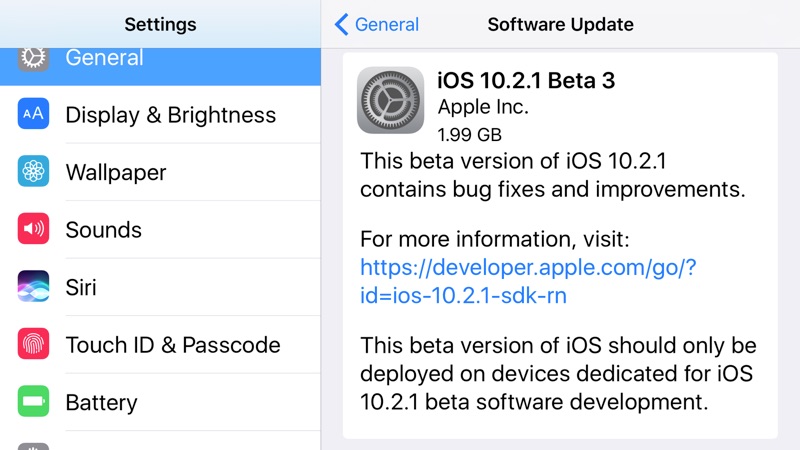
Task: Tap the green Battery icon
Action: coord(34,402)
